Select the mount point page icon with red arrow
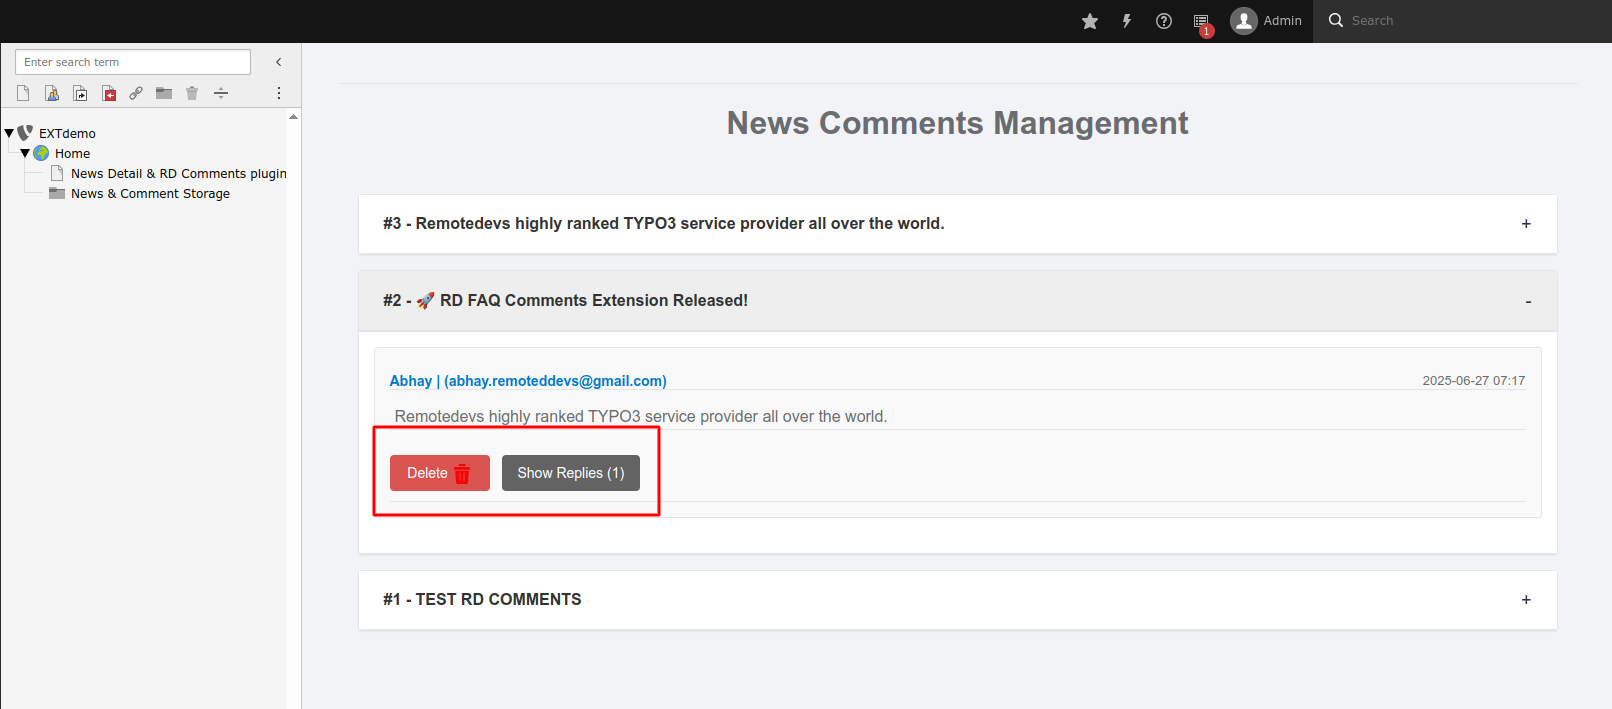1612x709 pixels. click(x=109, y=93)
